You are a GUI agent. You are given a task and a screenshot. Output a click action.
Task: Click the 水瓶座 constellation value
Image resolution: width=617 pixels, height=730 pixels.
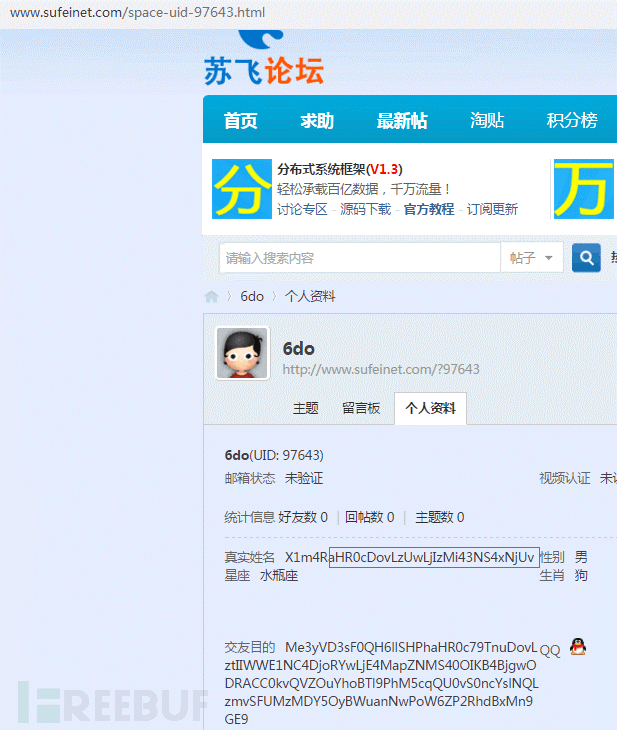(278, 576)
